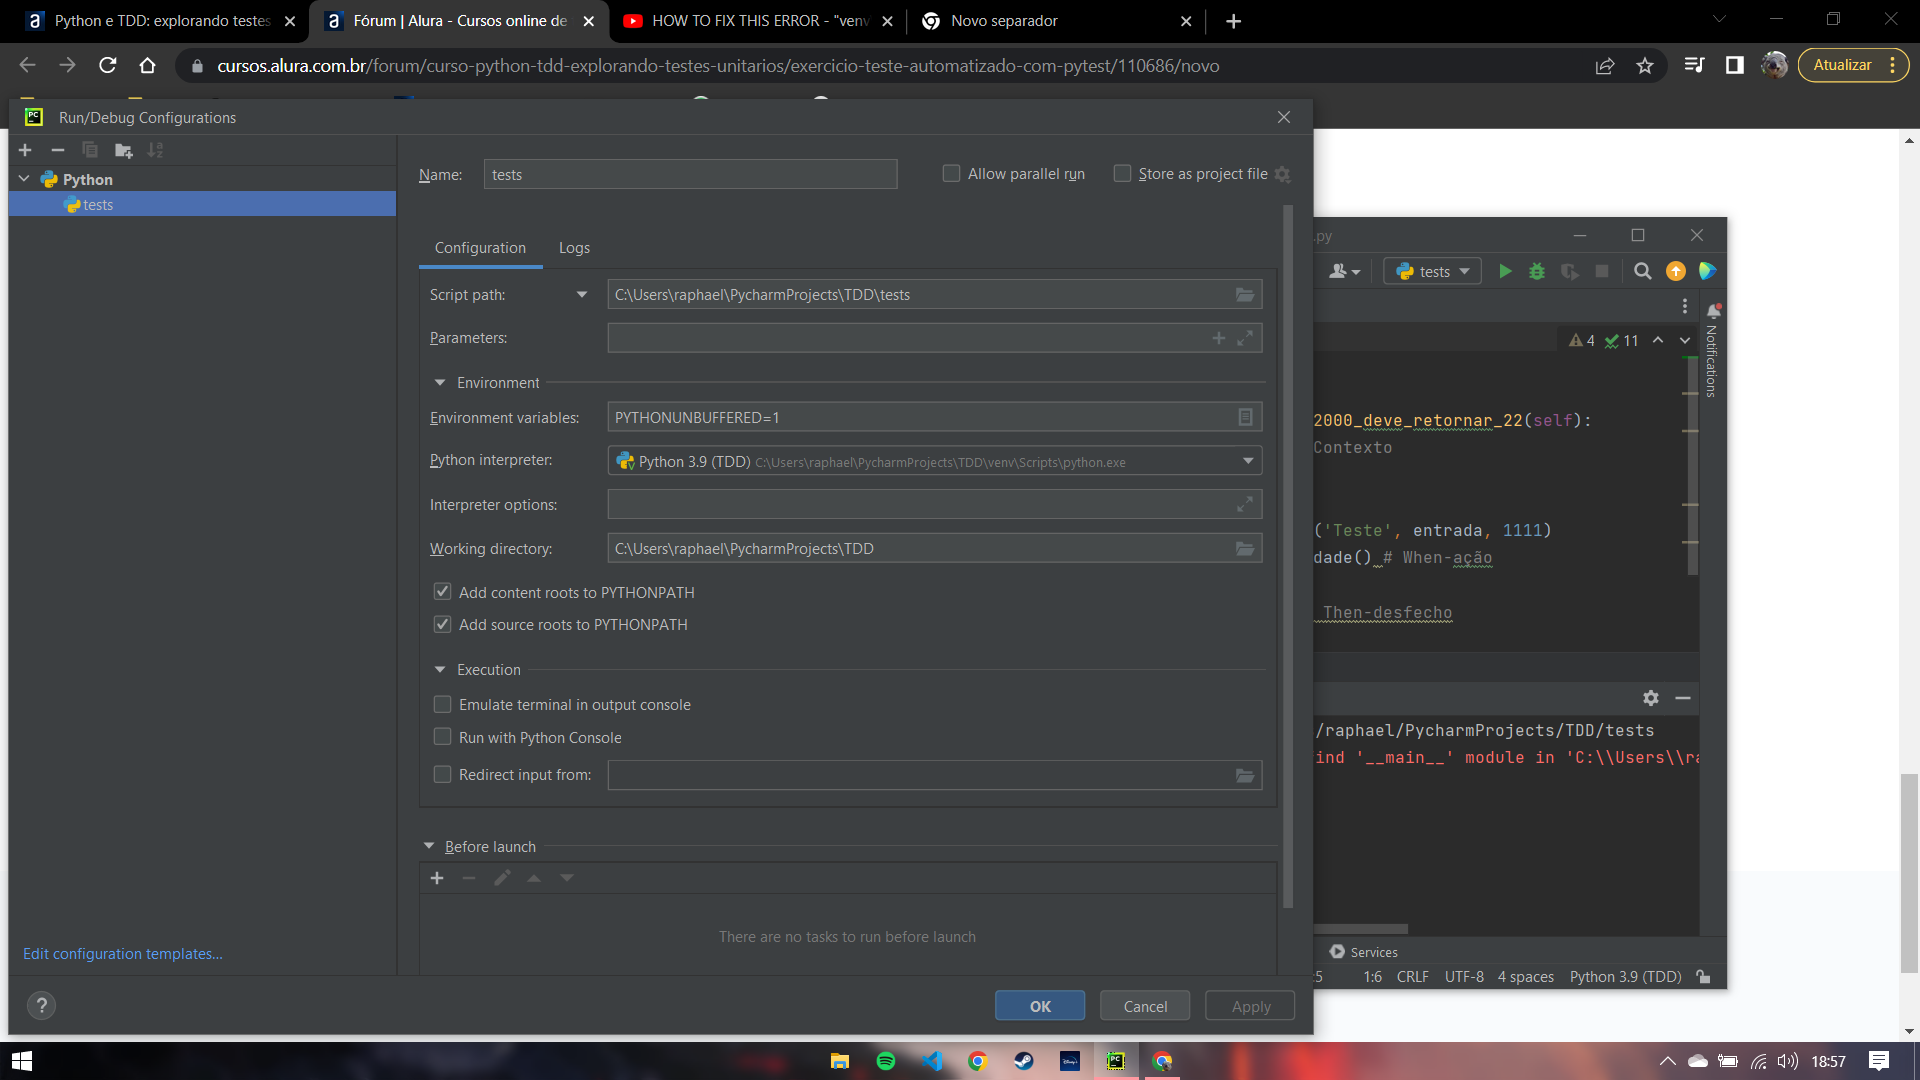This screenshot has width=1920, height=1080.
Task: Enable Redirect input from checkbox
Action: pos(442,775)
